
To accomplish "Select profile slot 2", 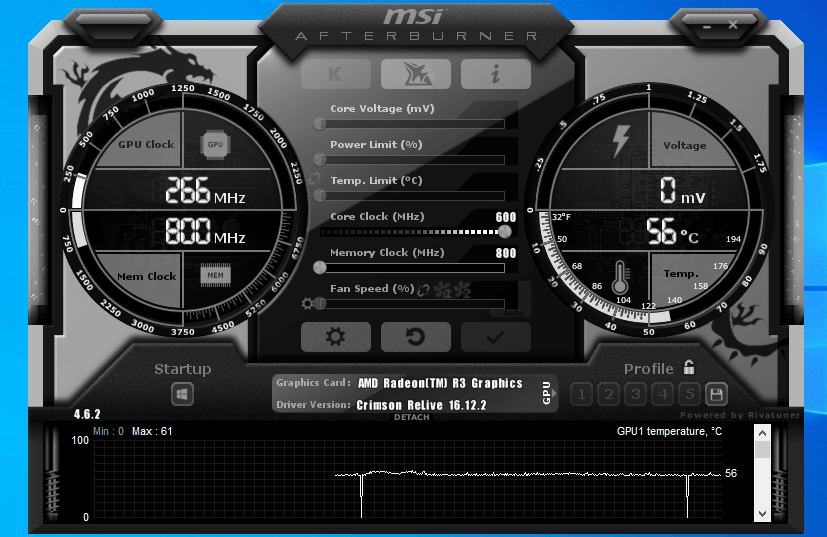I will coord(609,394).
